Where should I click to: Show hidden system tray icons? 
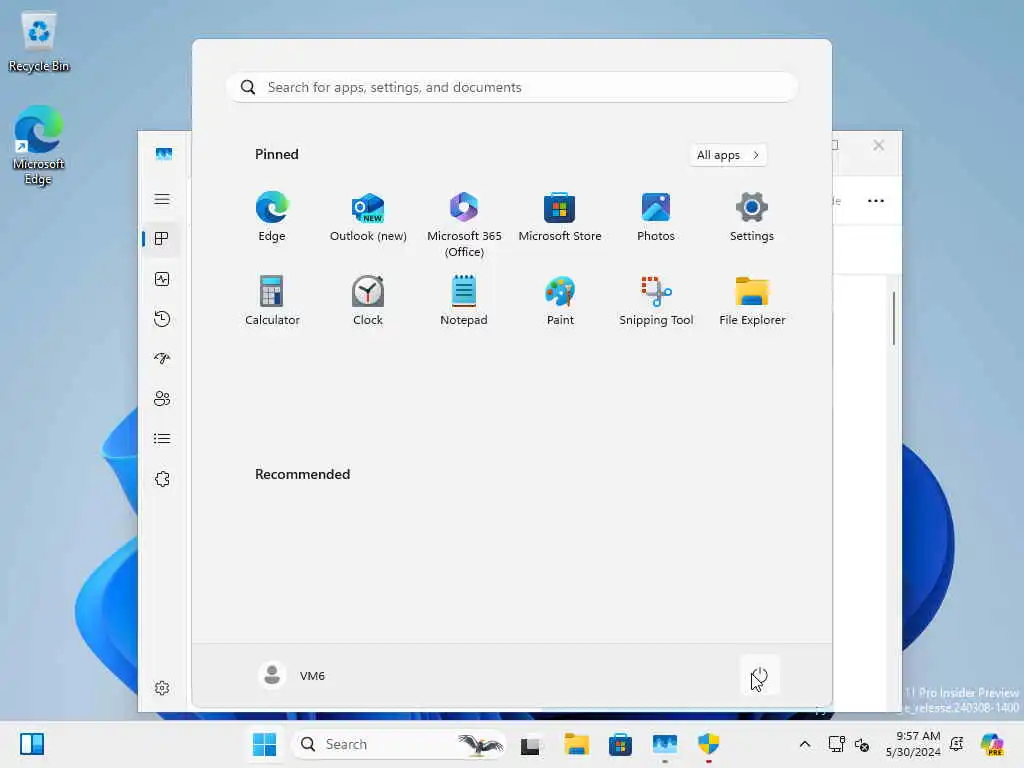(805, 744)
